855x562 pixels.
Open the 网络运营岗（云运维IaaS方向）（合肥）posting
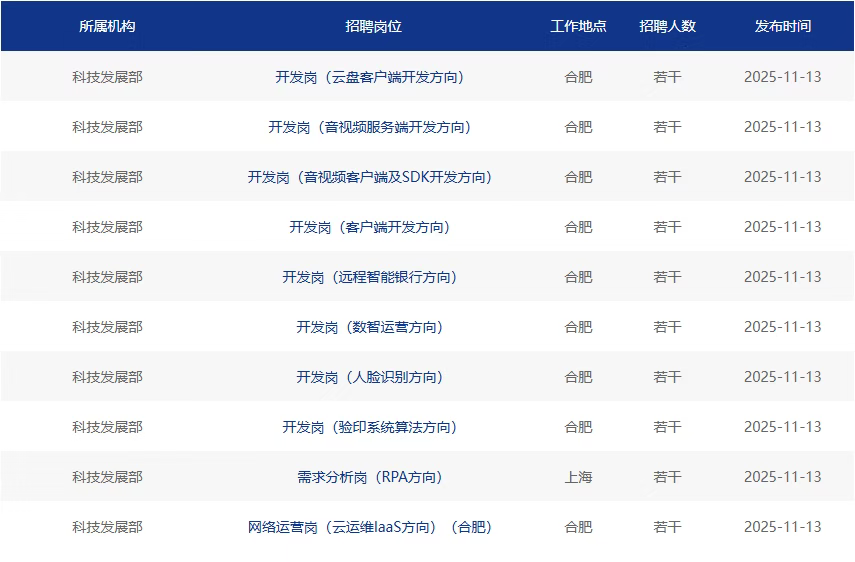tap(369, 527)
